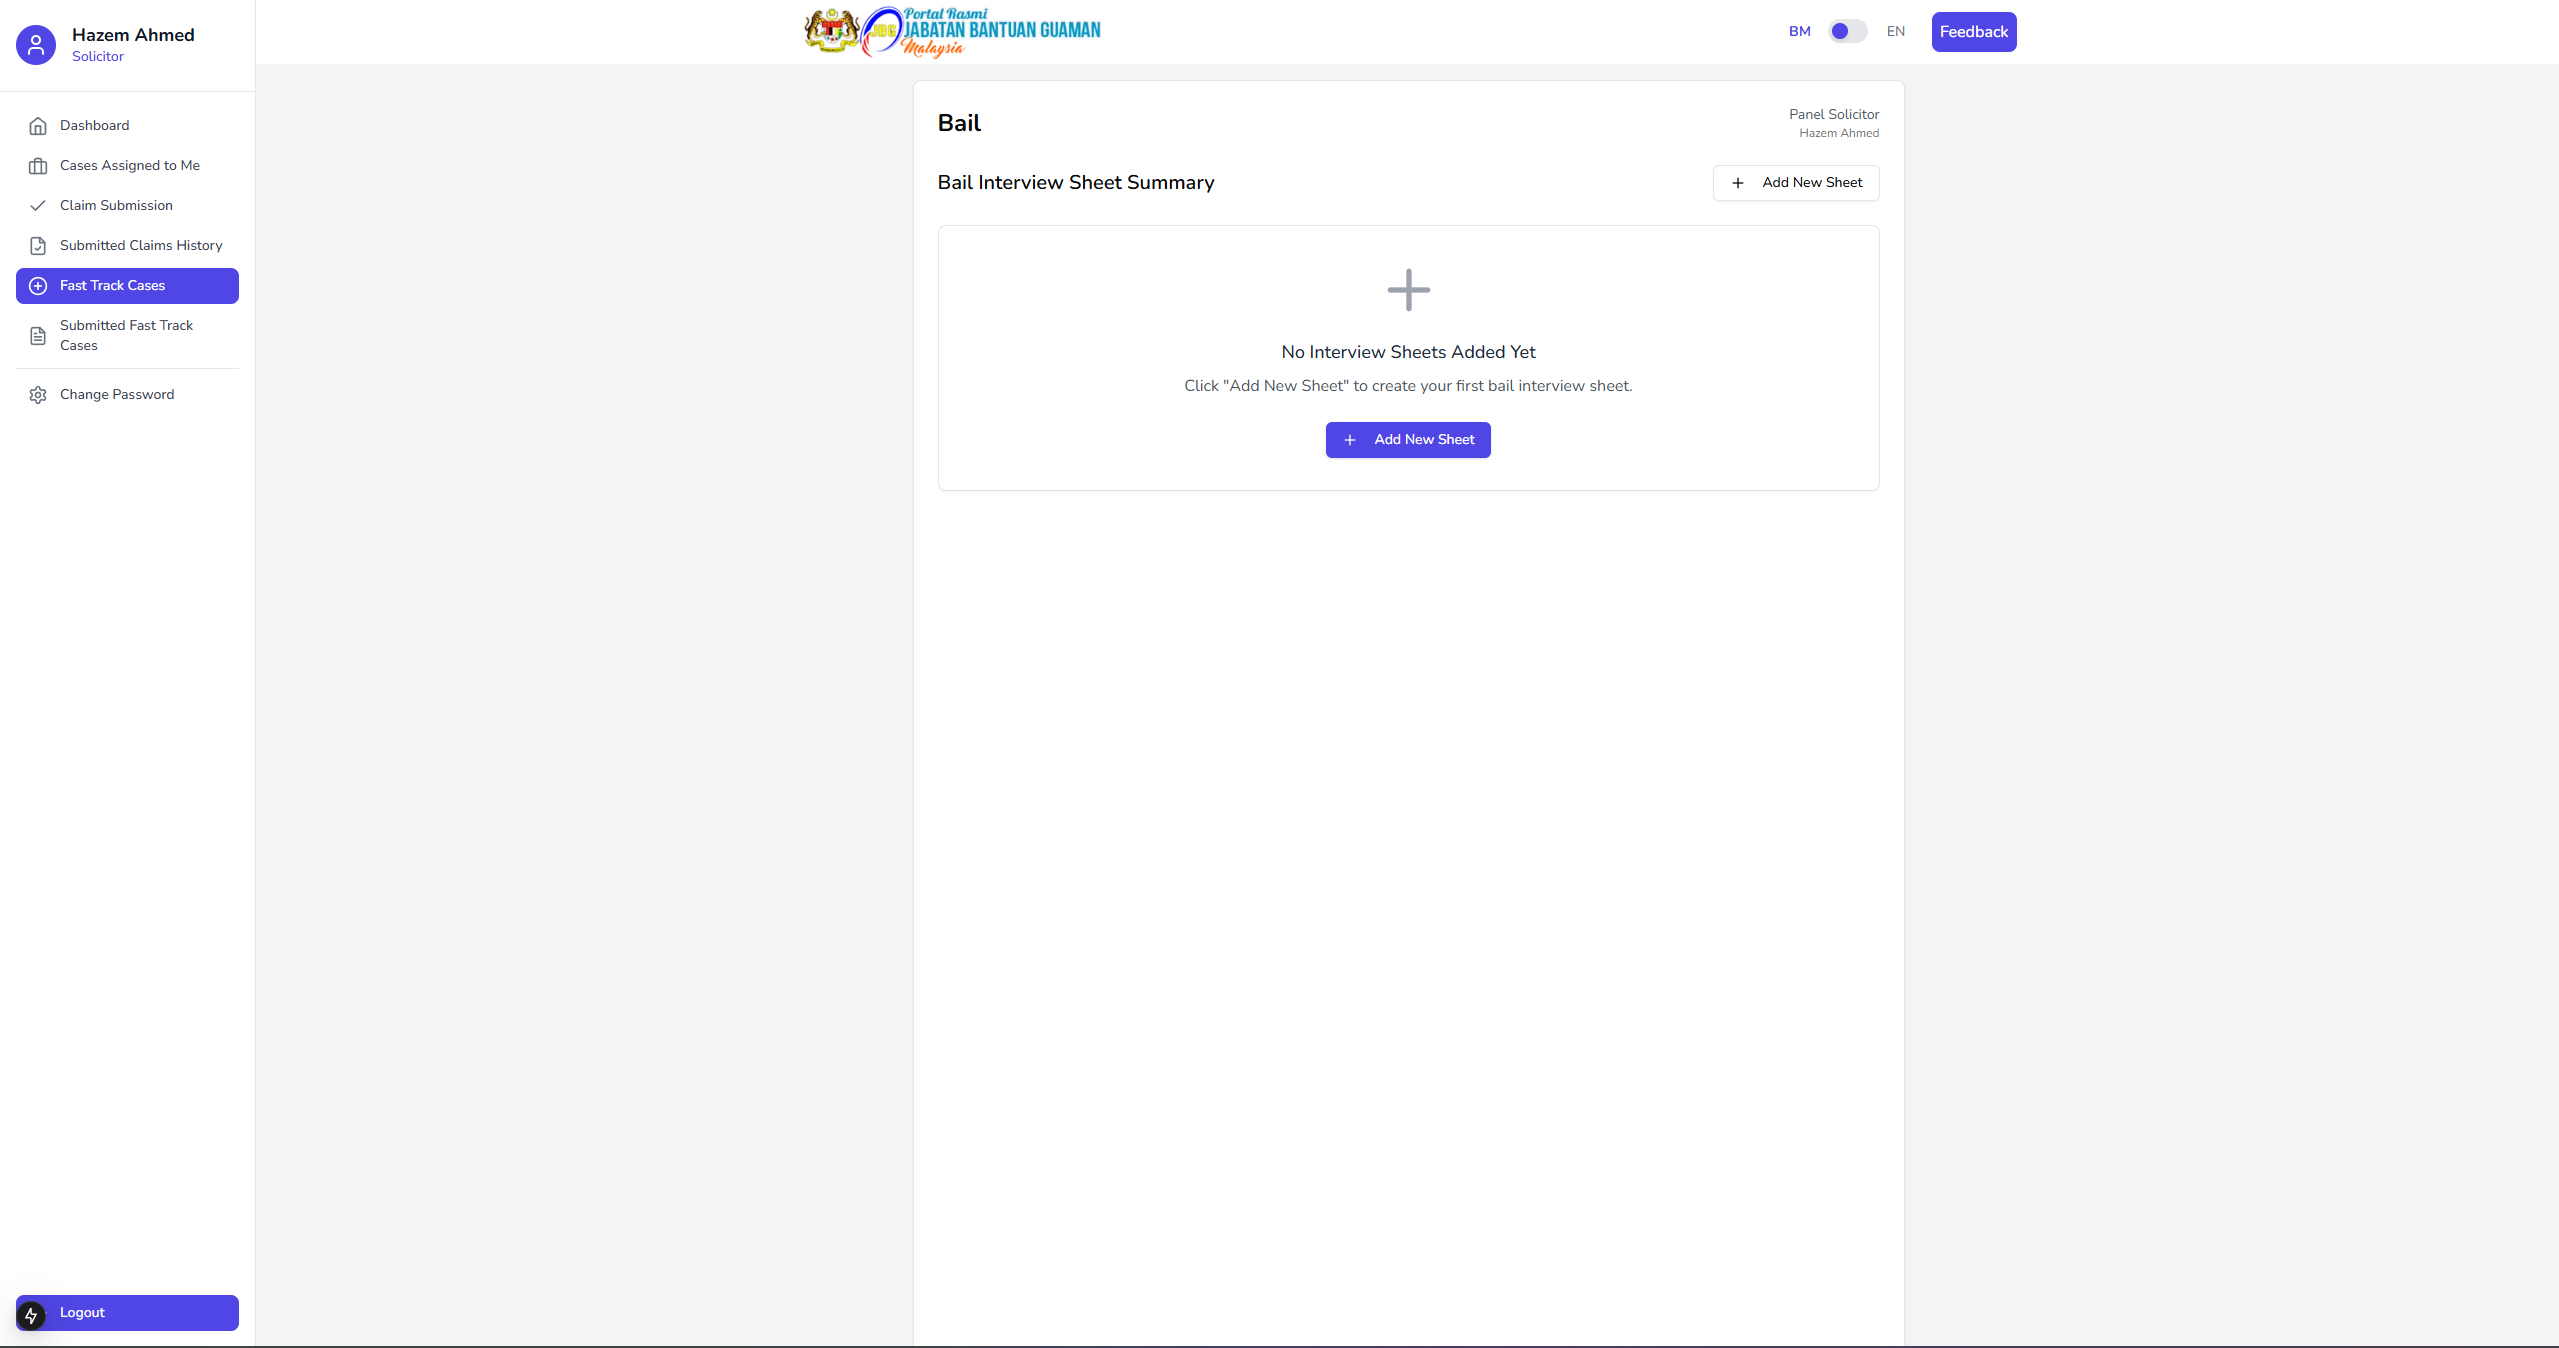Click the Fast Track Cases plus-circle icon
Screen dimensions: 2559x1348
pos(38,286)
